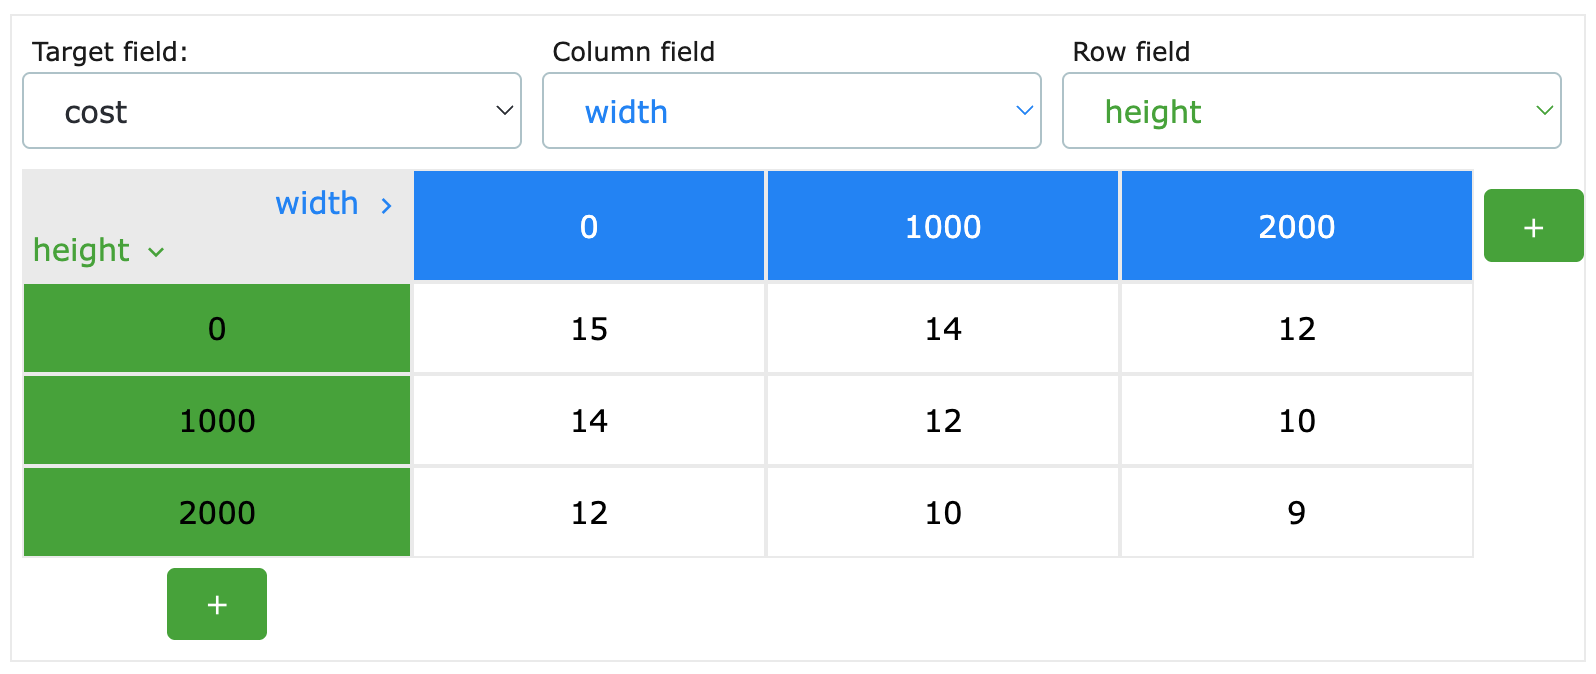Click the cell showing 14 under column 1000
1596x674 pixels.
coord(942,328)
